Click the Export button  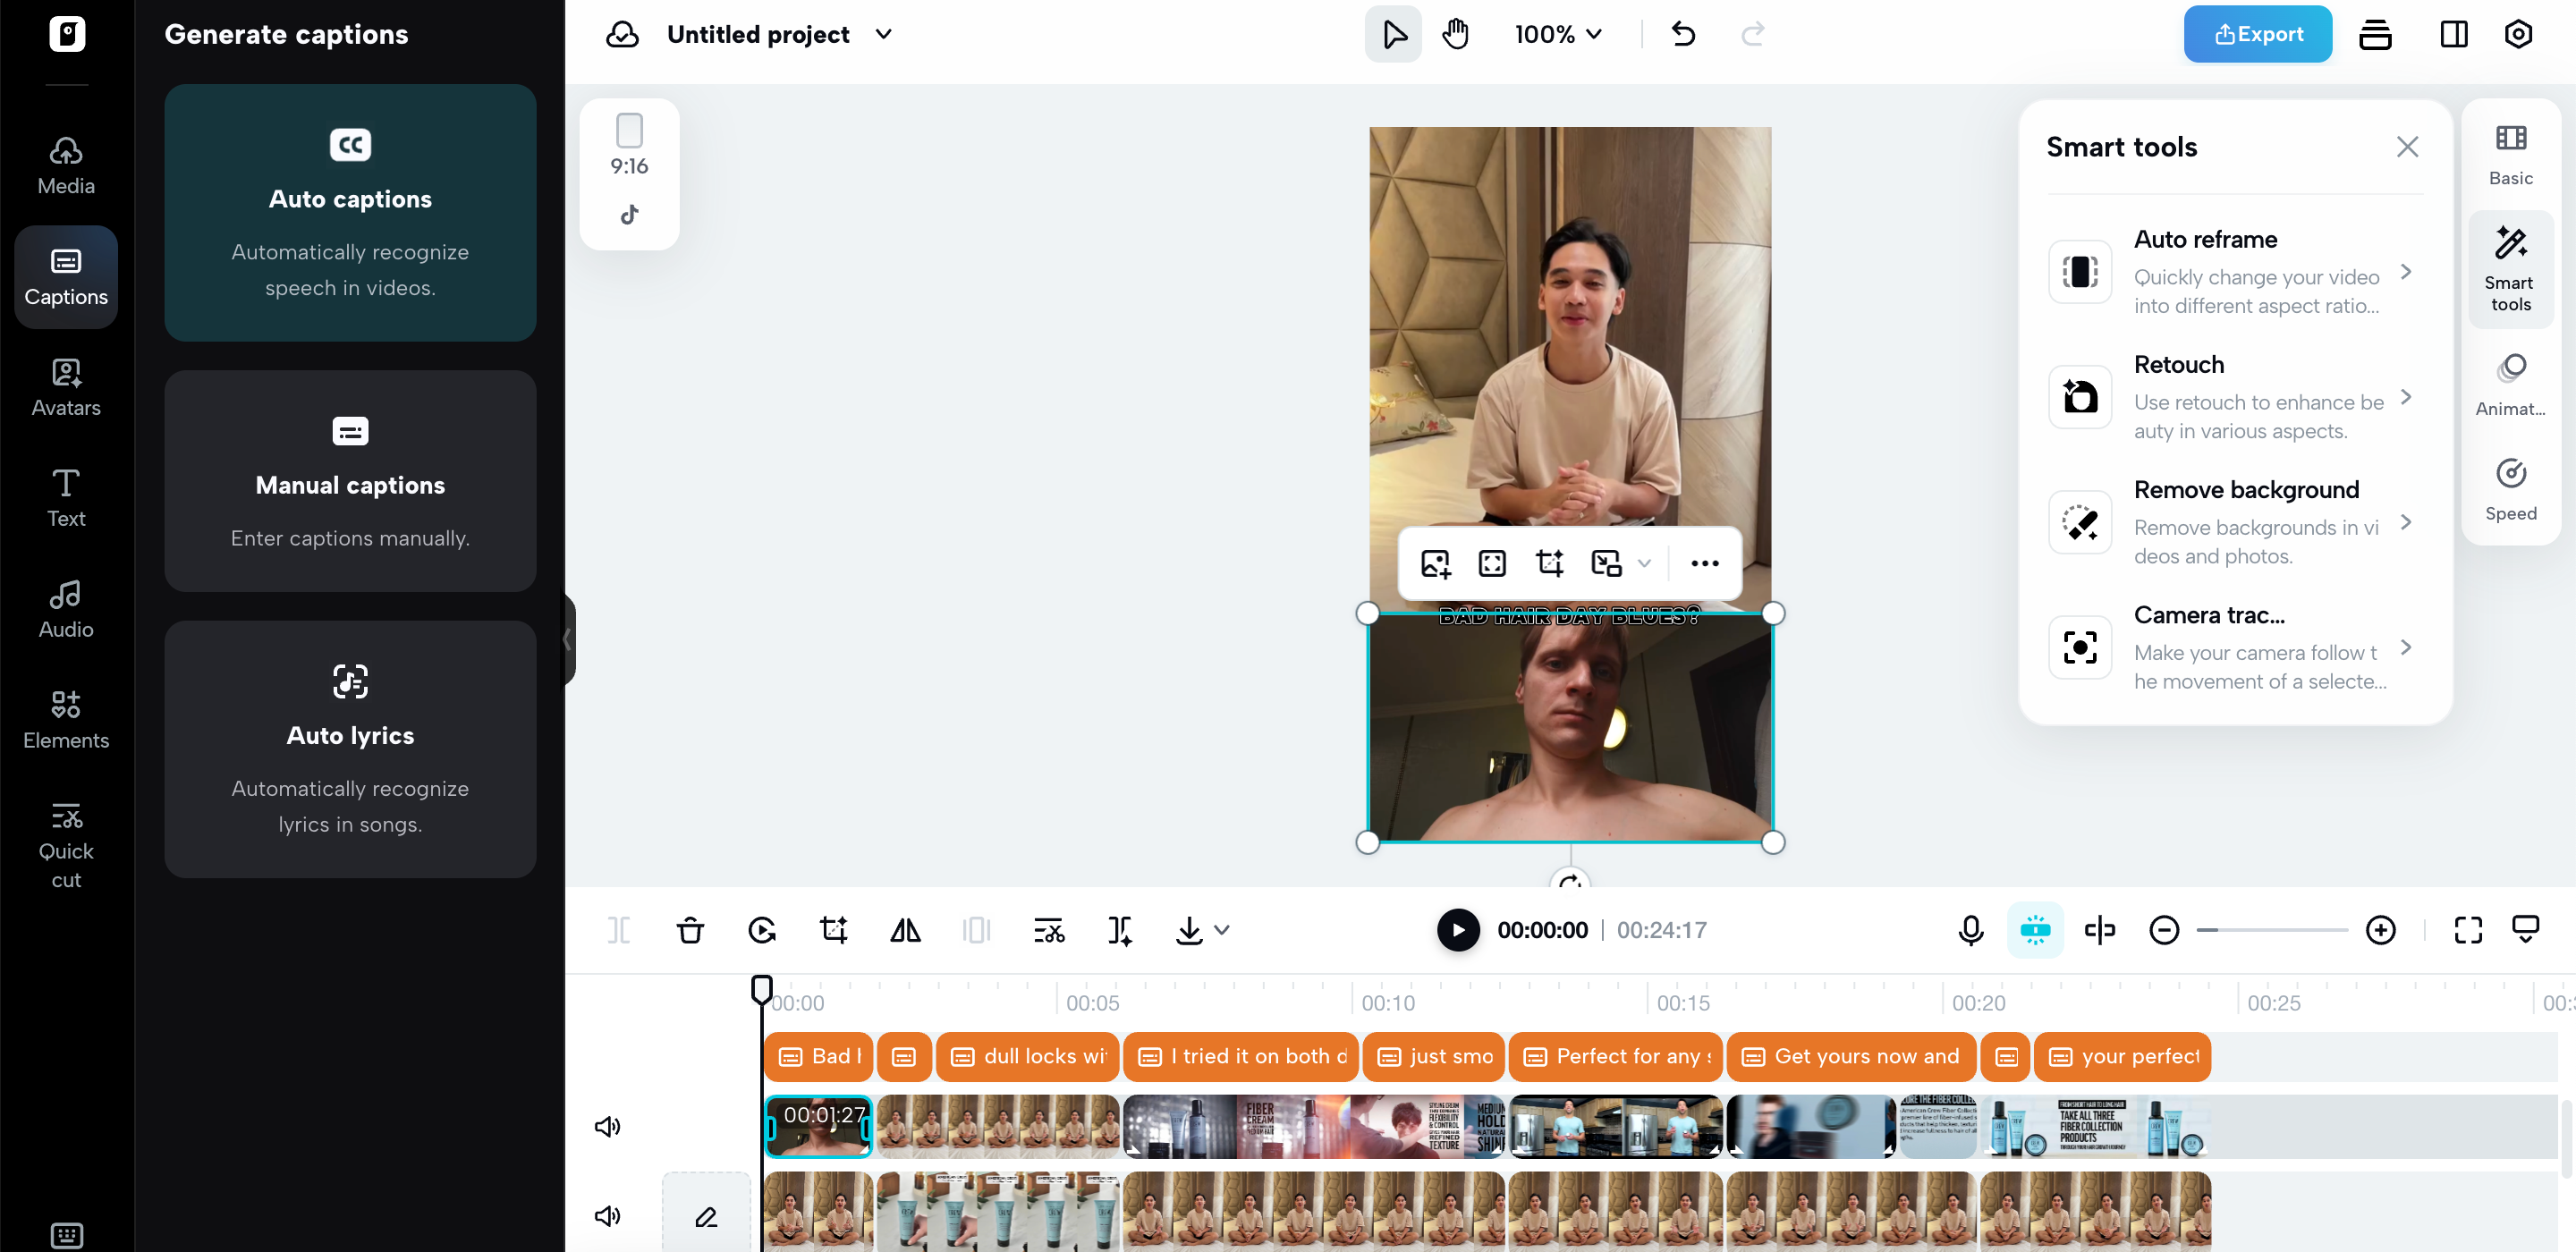click(x=2257, y=34)
